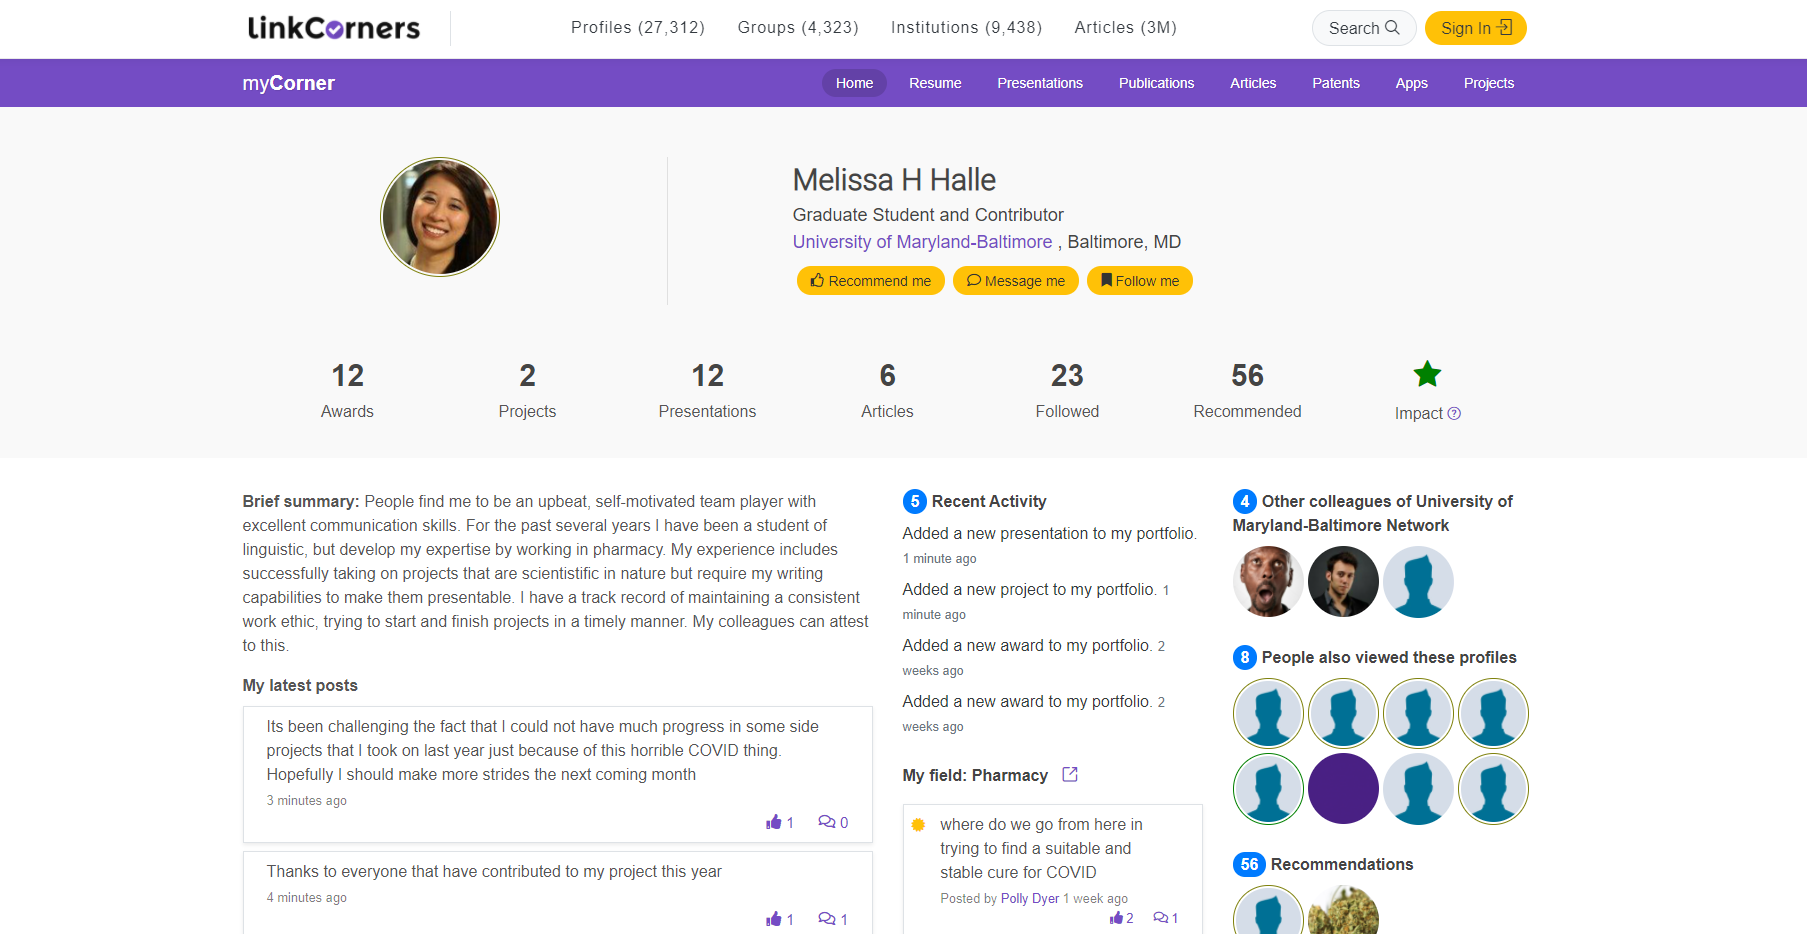Click the Impact help question mark icon

pos(1454,414)
